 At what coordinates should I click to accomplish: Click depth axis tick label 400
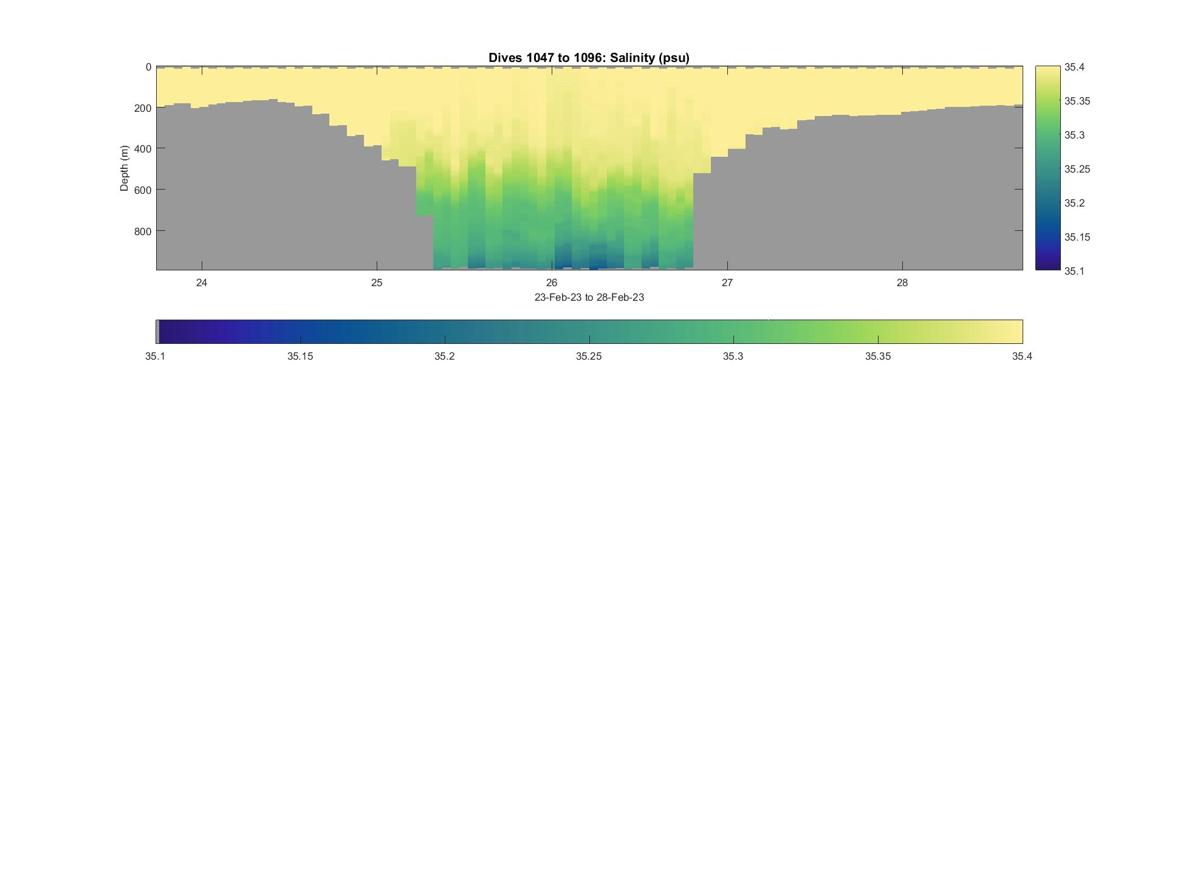143,149
